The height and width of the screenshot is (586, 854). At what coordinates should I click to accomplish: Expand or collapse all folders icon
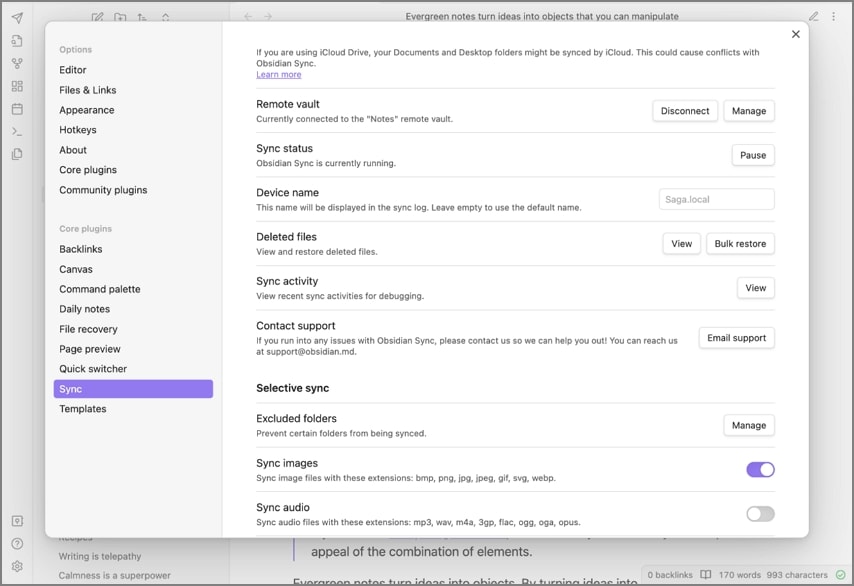(165, 17)
